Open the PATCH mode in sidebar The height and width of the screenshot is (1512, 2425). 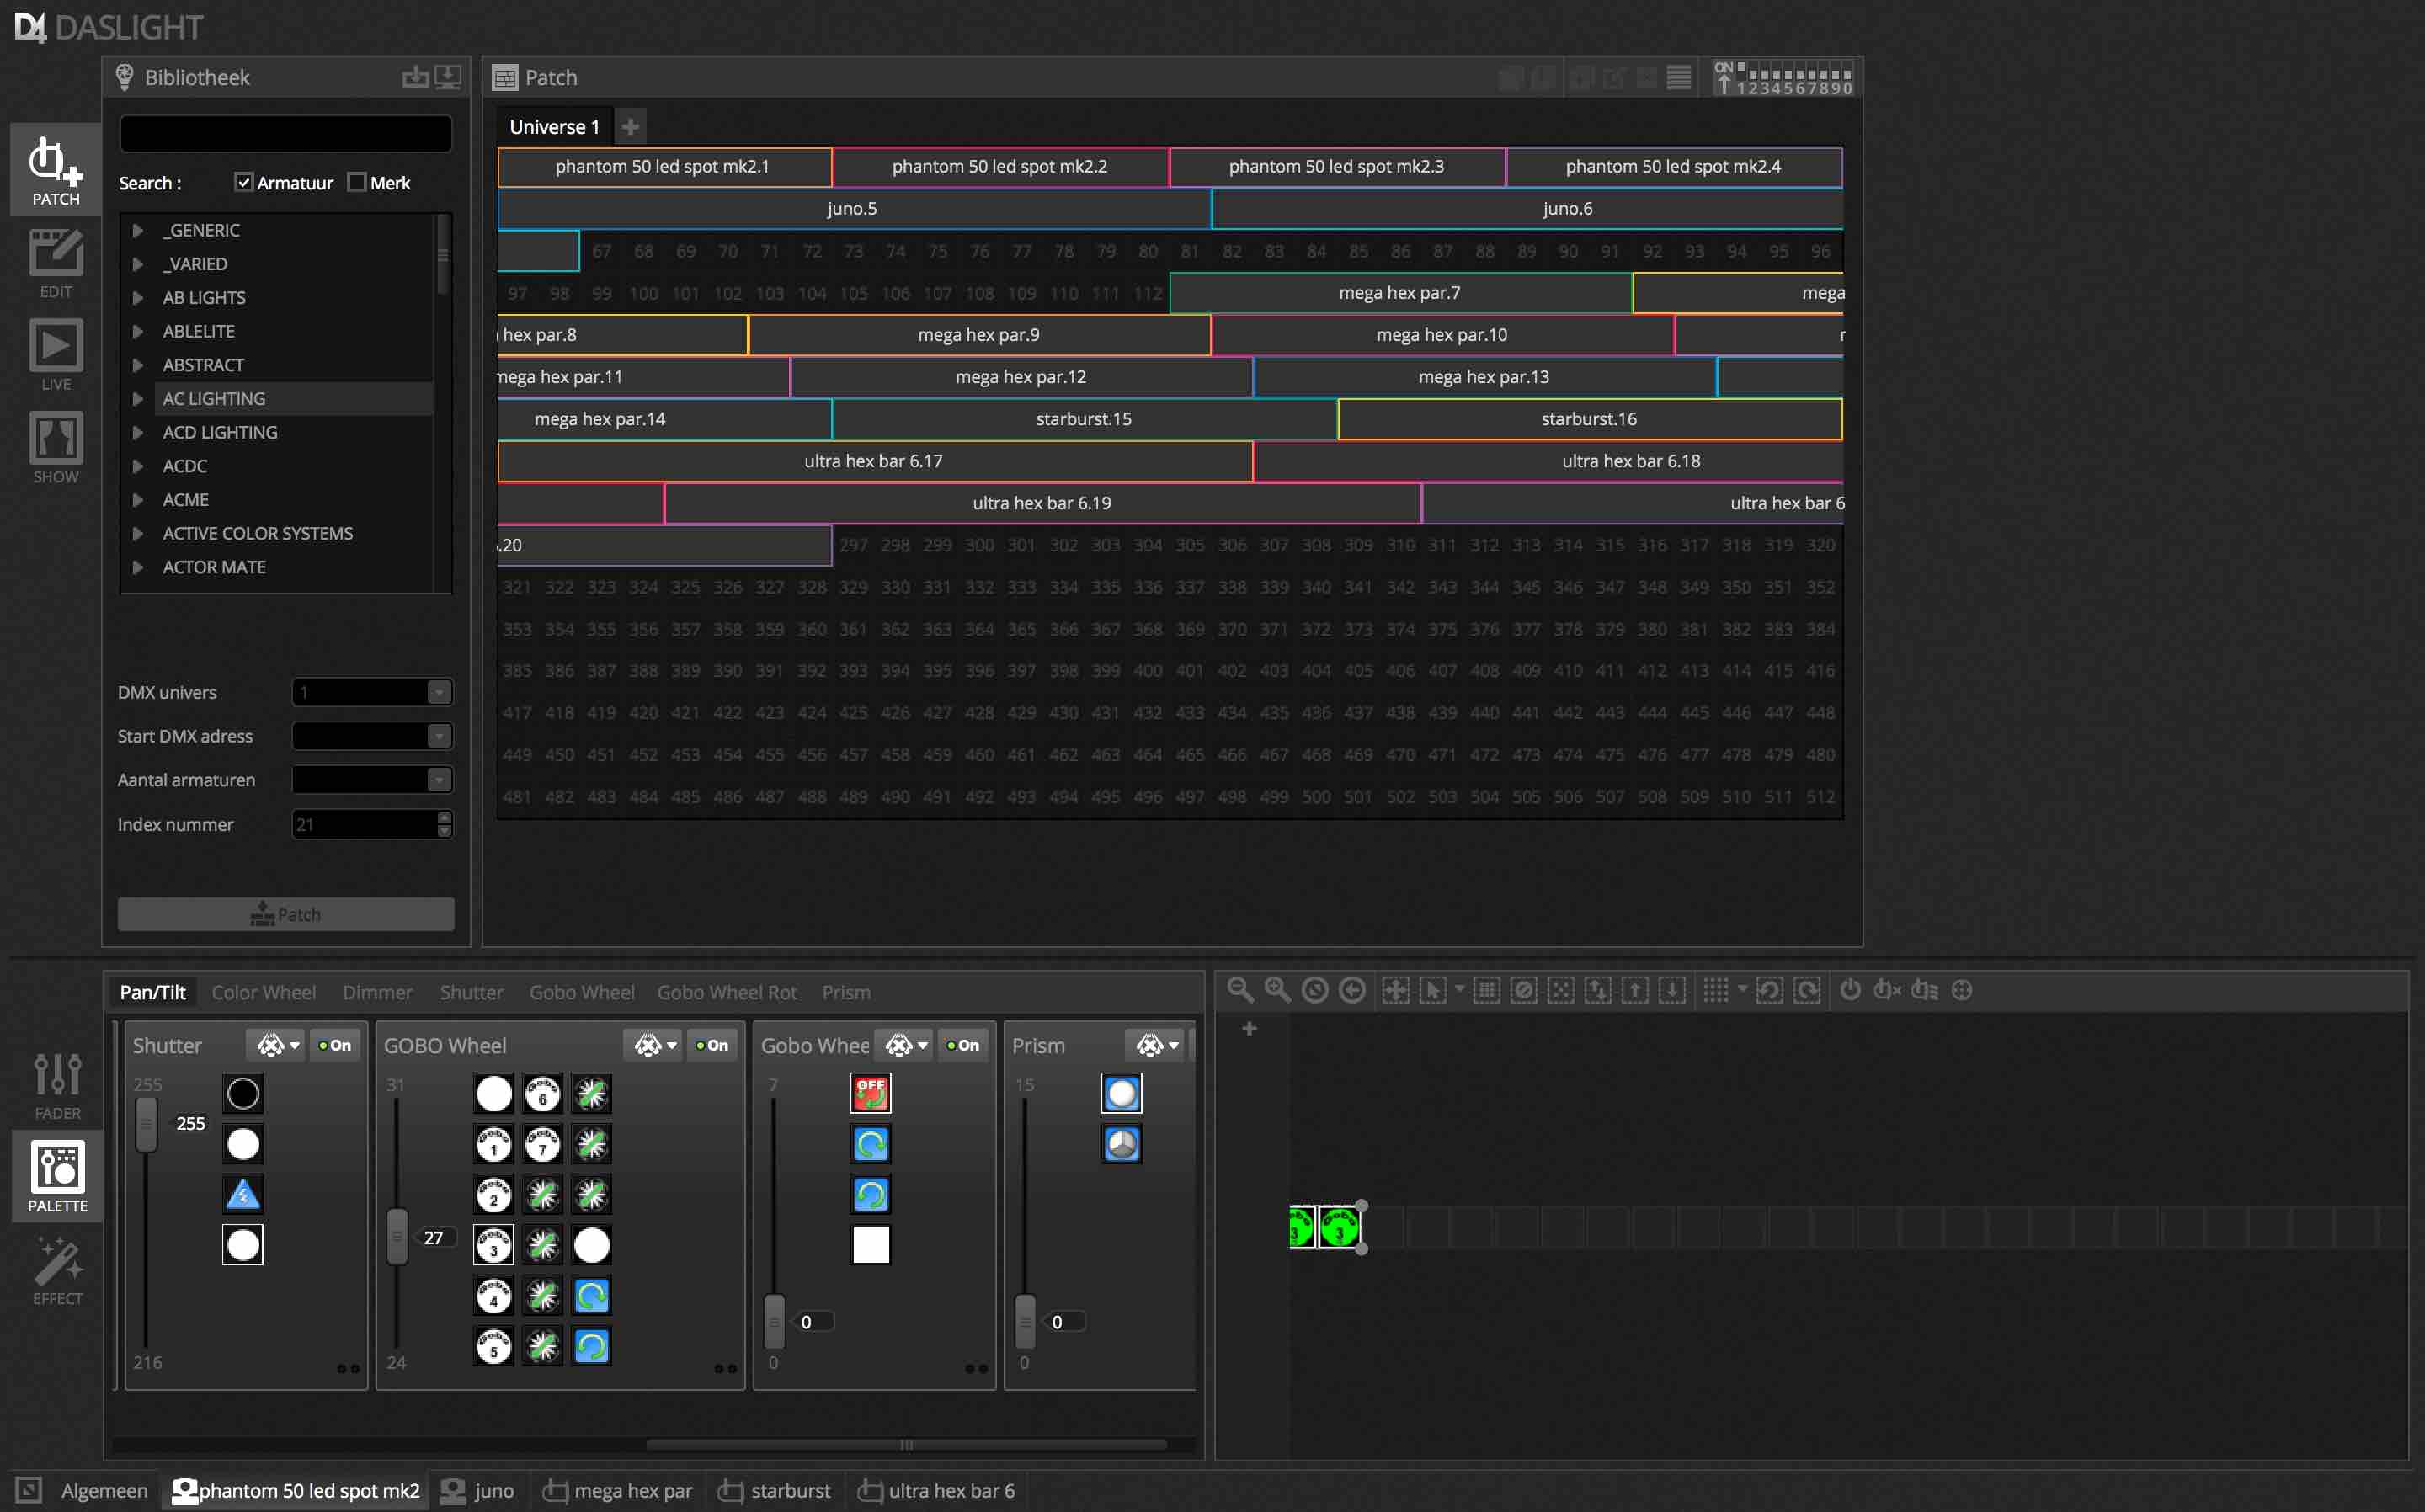56,169
